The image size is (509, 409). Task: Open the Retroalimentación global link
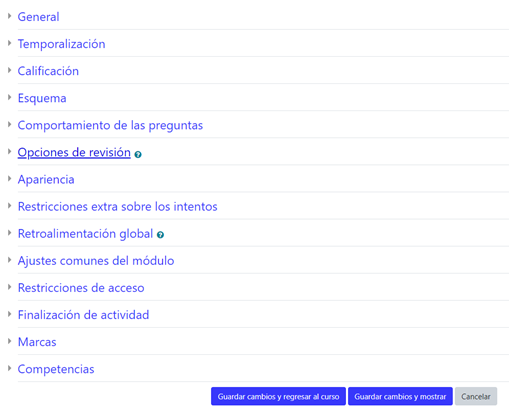[x=85, y=234]
